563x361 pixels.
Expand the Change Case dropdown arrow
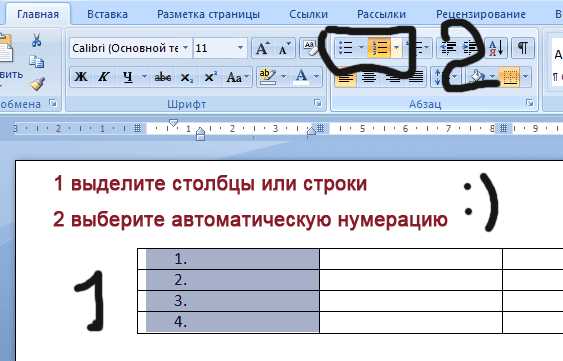(247, 77)
